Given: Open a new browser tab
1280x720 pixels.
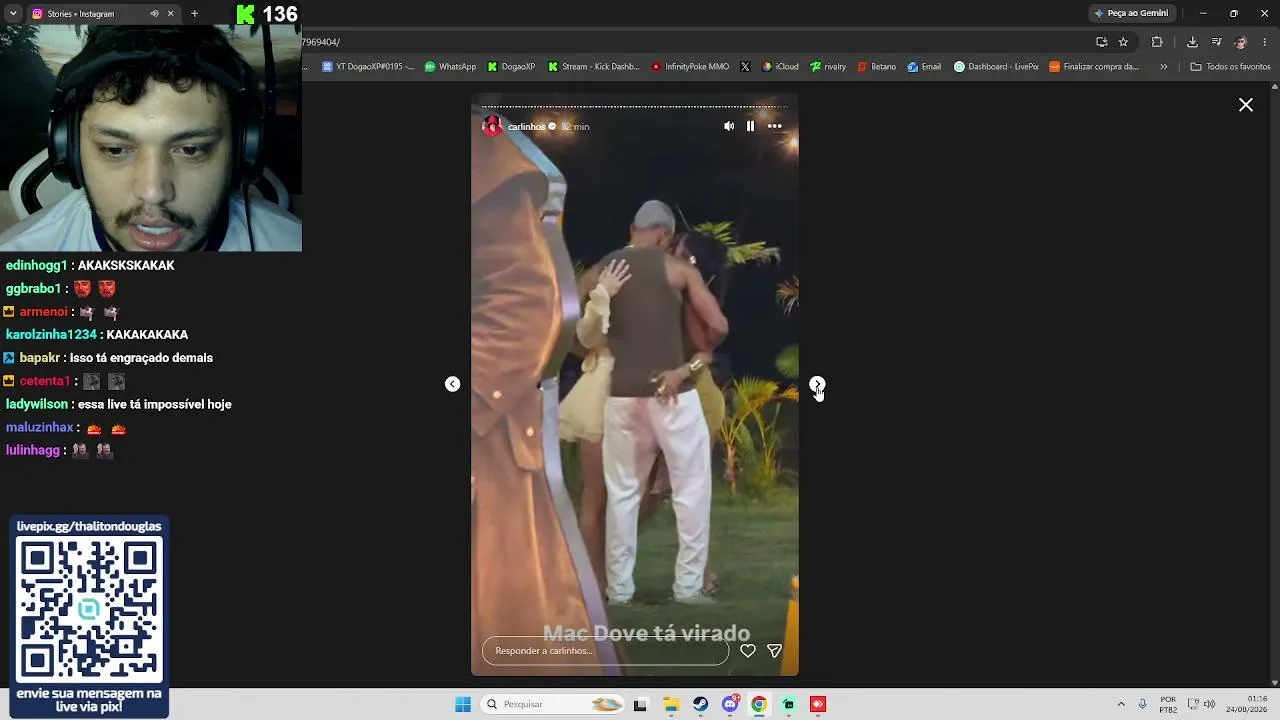Looking at the screenshot, I should click(x=194, y=14).
